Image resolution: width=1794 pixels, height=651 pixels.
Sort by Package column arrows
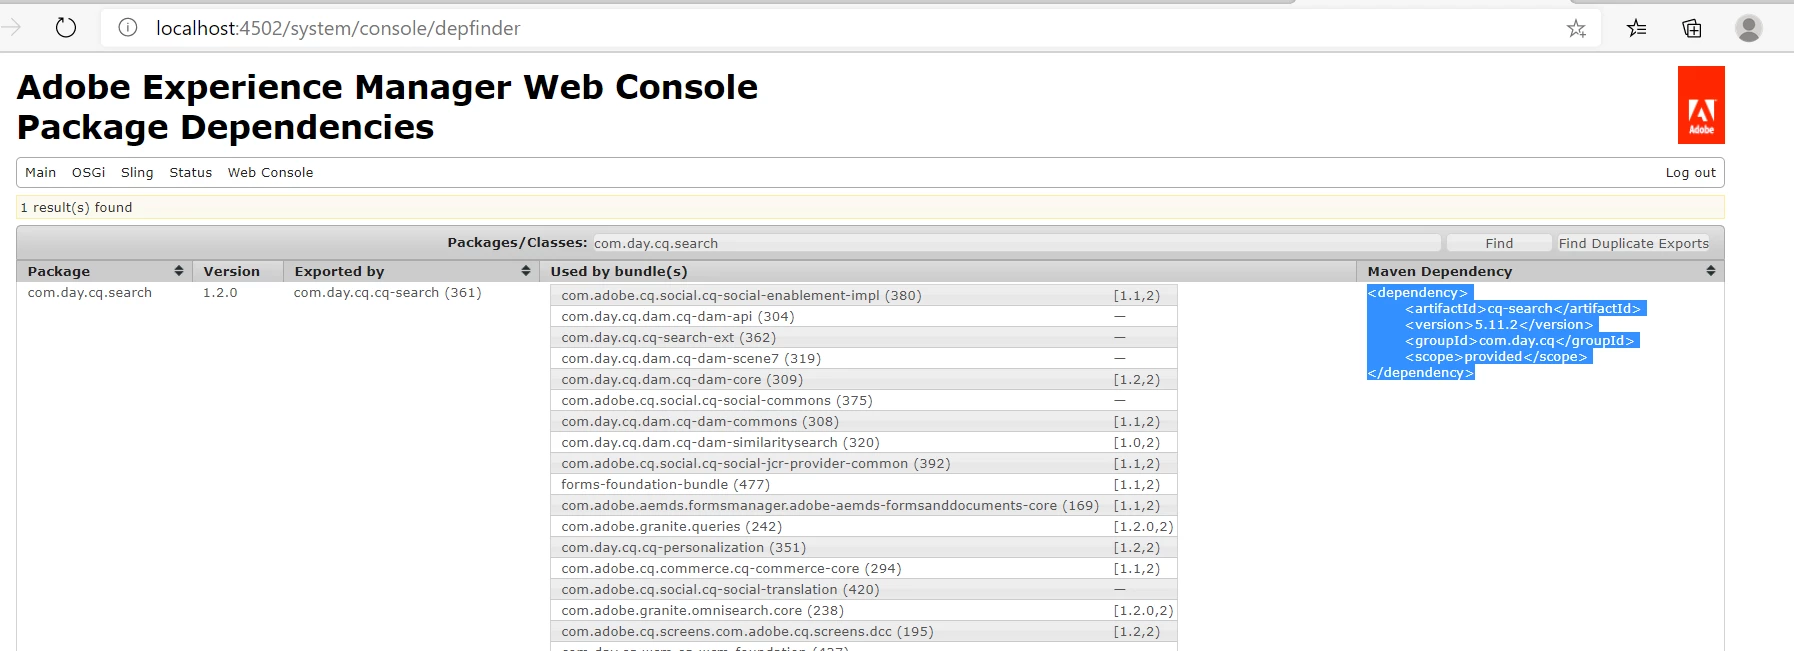click(179, 271)
